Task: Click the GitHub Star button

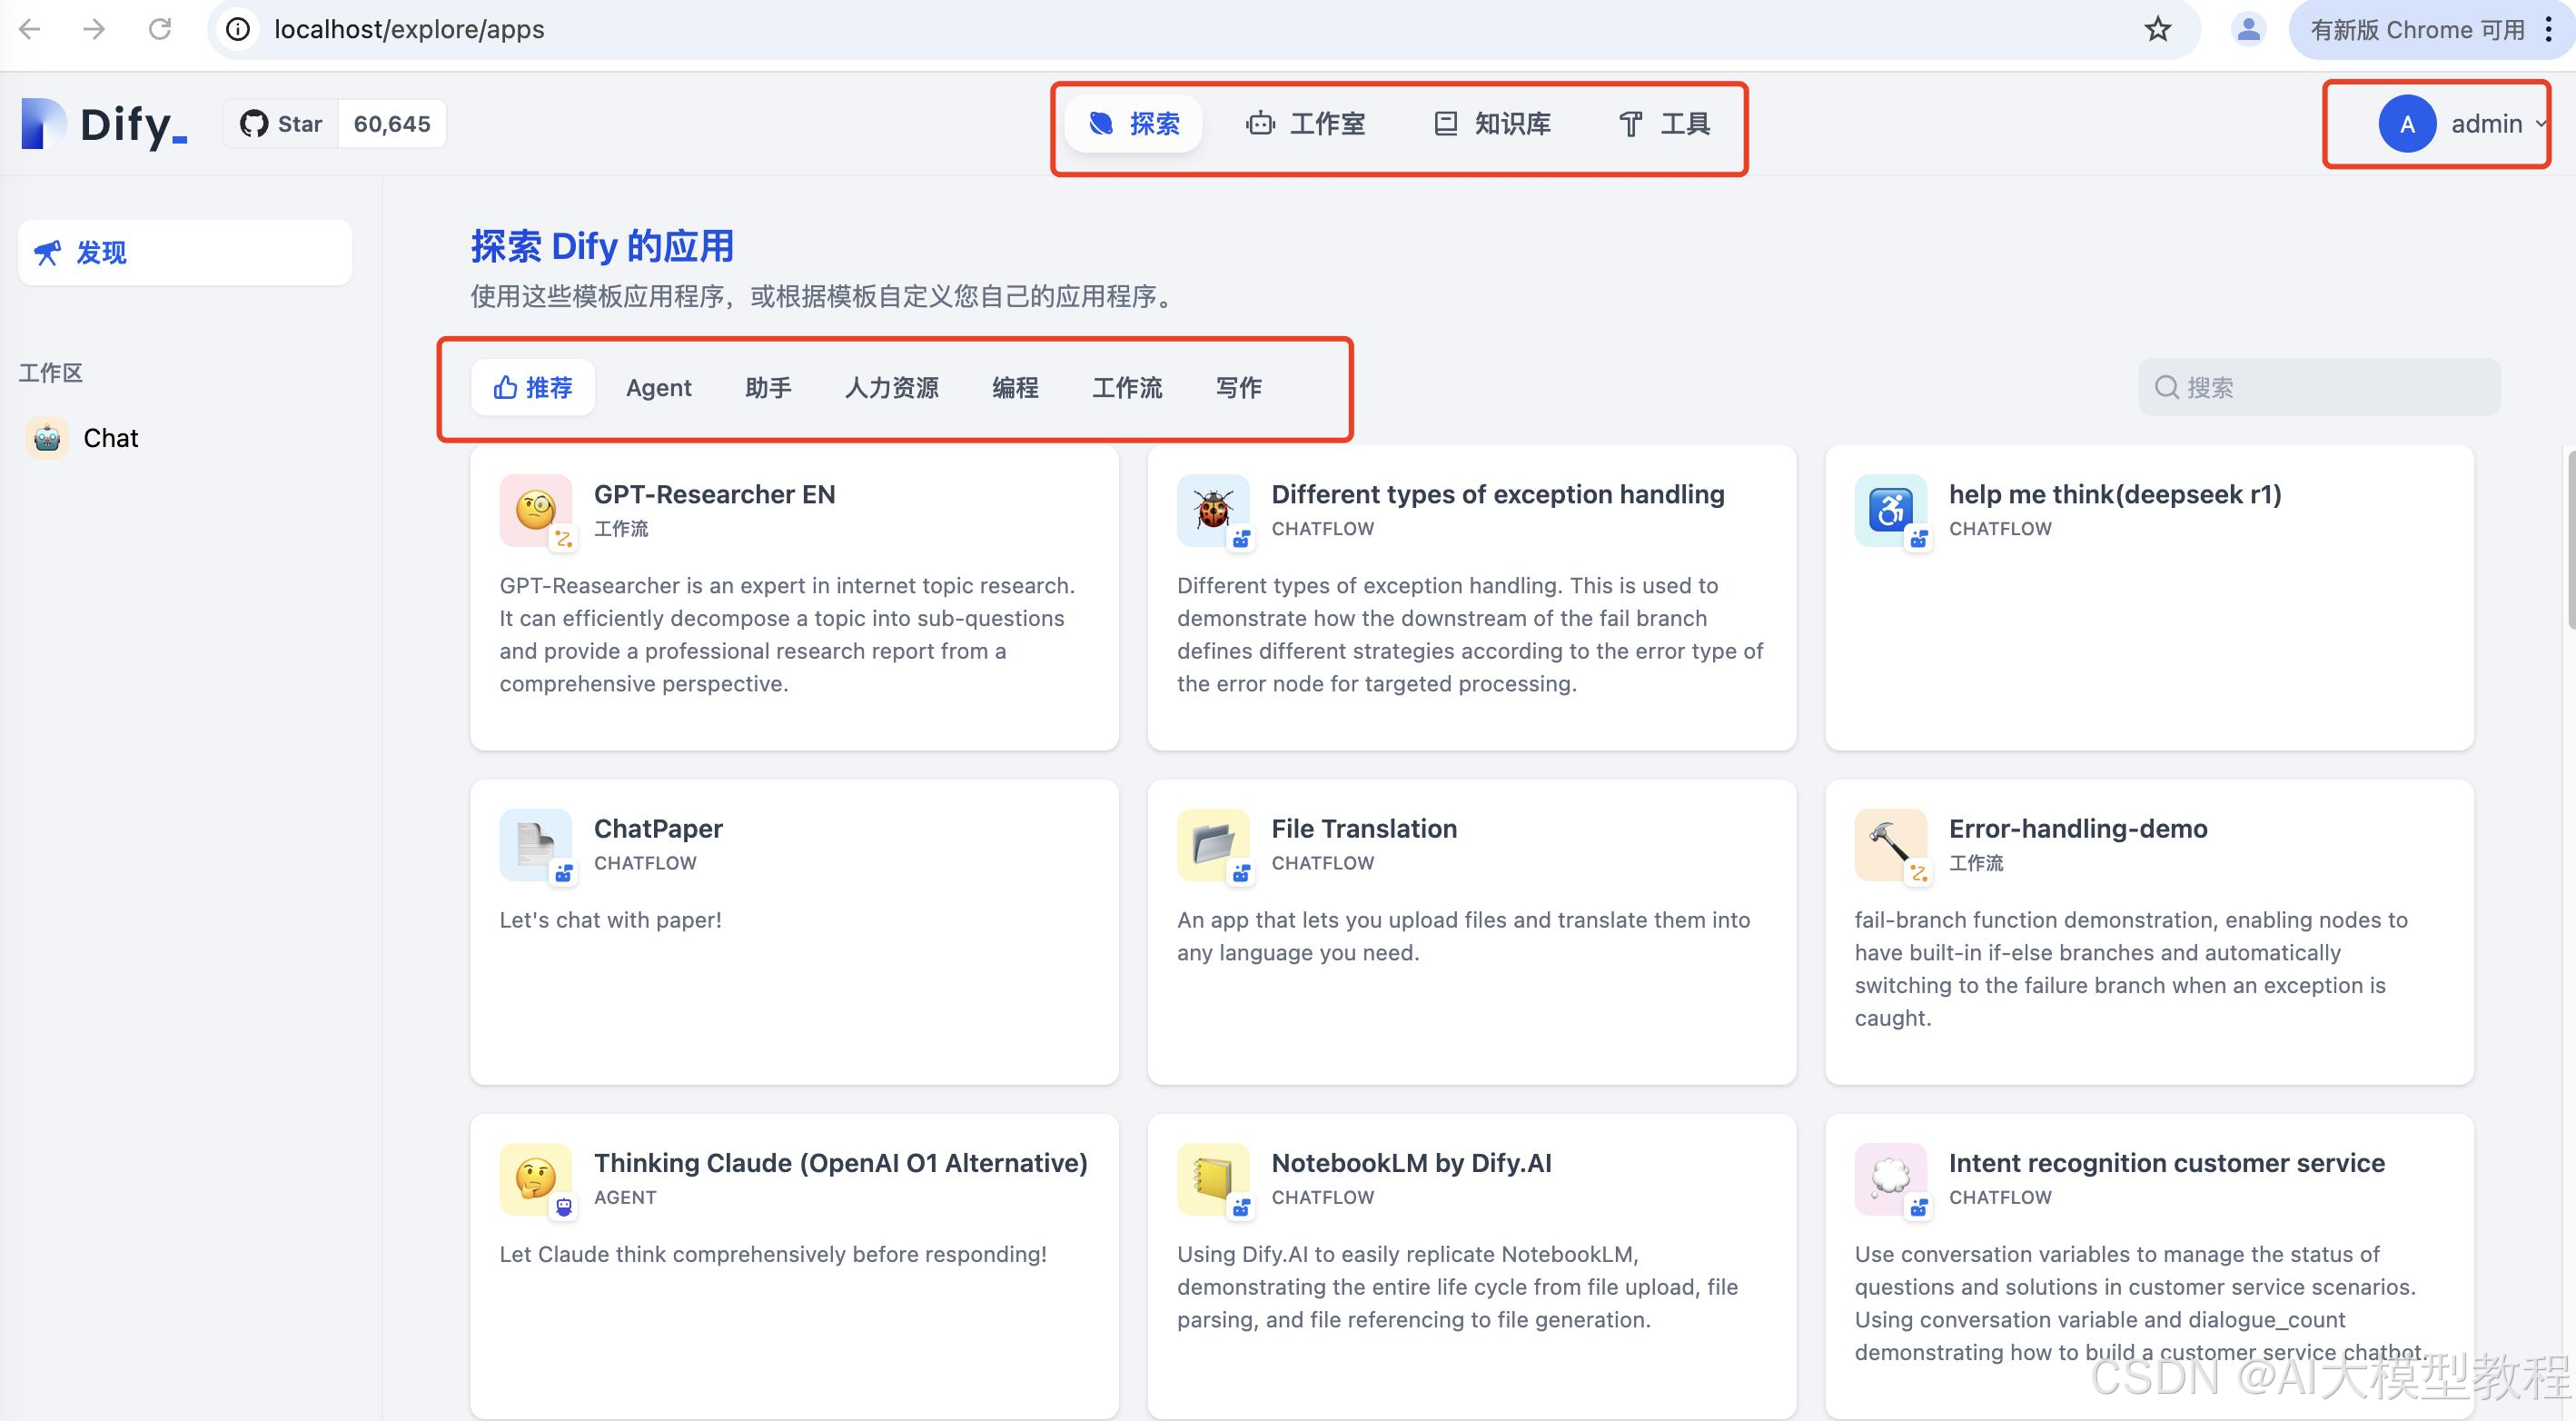Action: click(x=281, y=124)
